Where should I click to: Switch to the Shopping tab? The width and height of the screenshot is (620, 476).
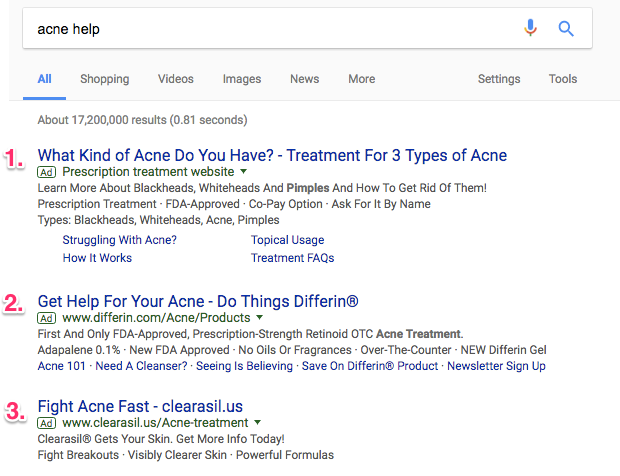coord(105,79)
